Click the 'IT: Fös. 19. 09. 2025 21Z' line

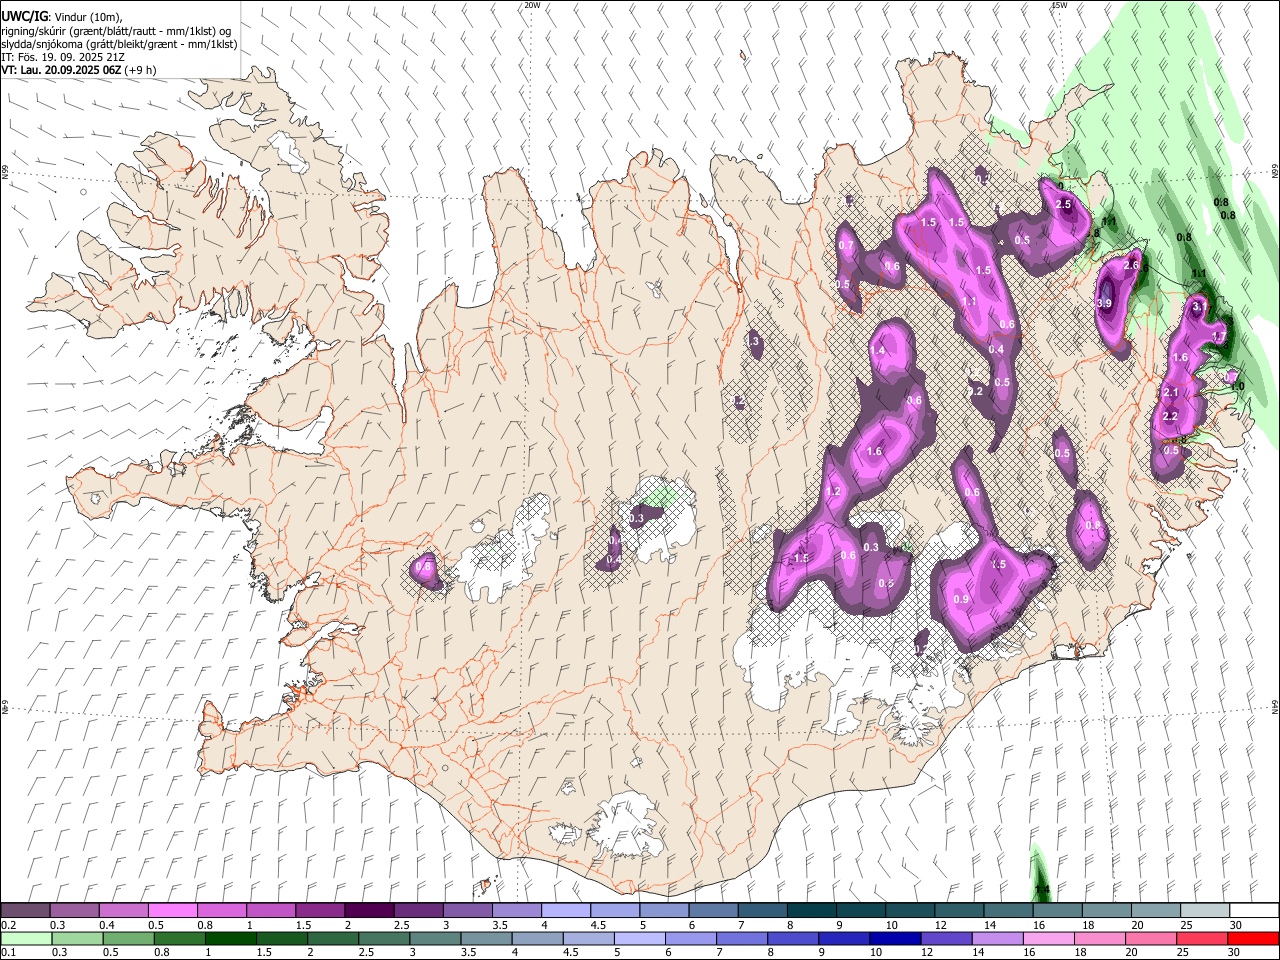point(63,57)
